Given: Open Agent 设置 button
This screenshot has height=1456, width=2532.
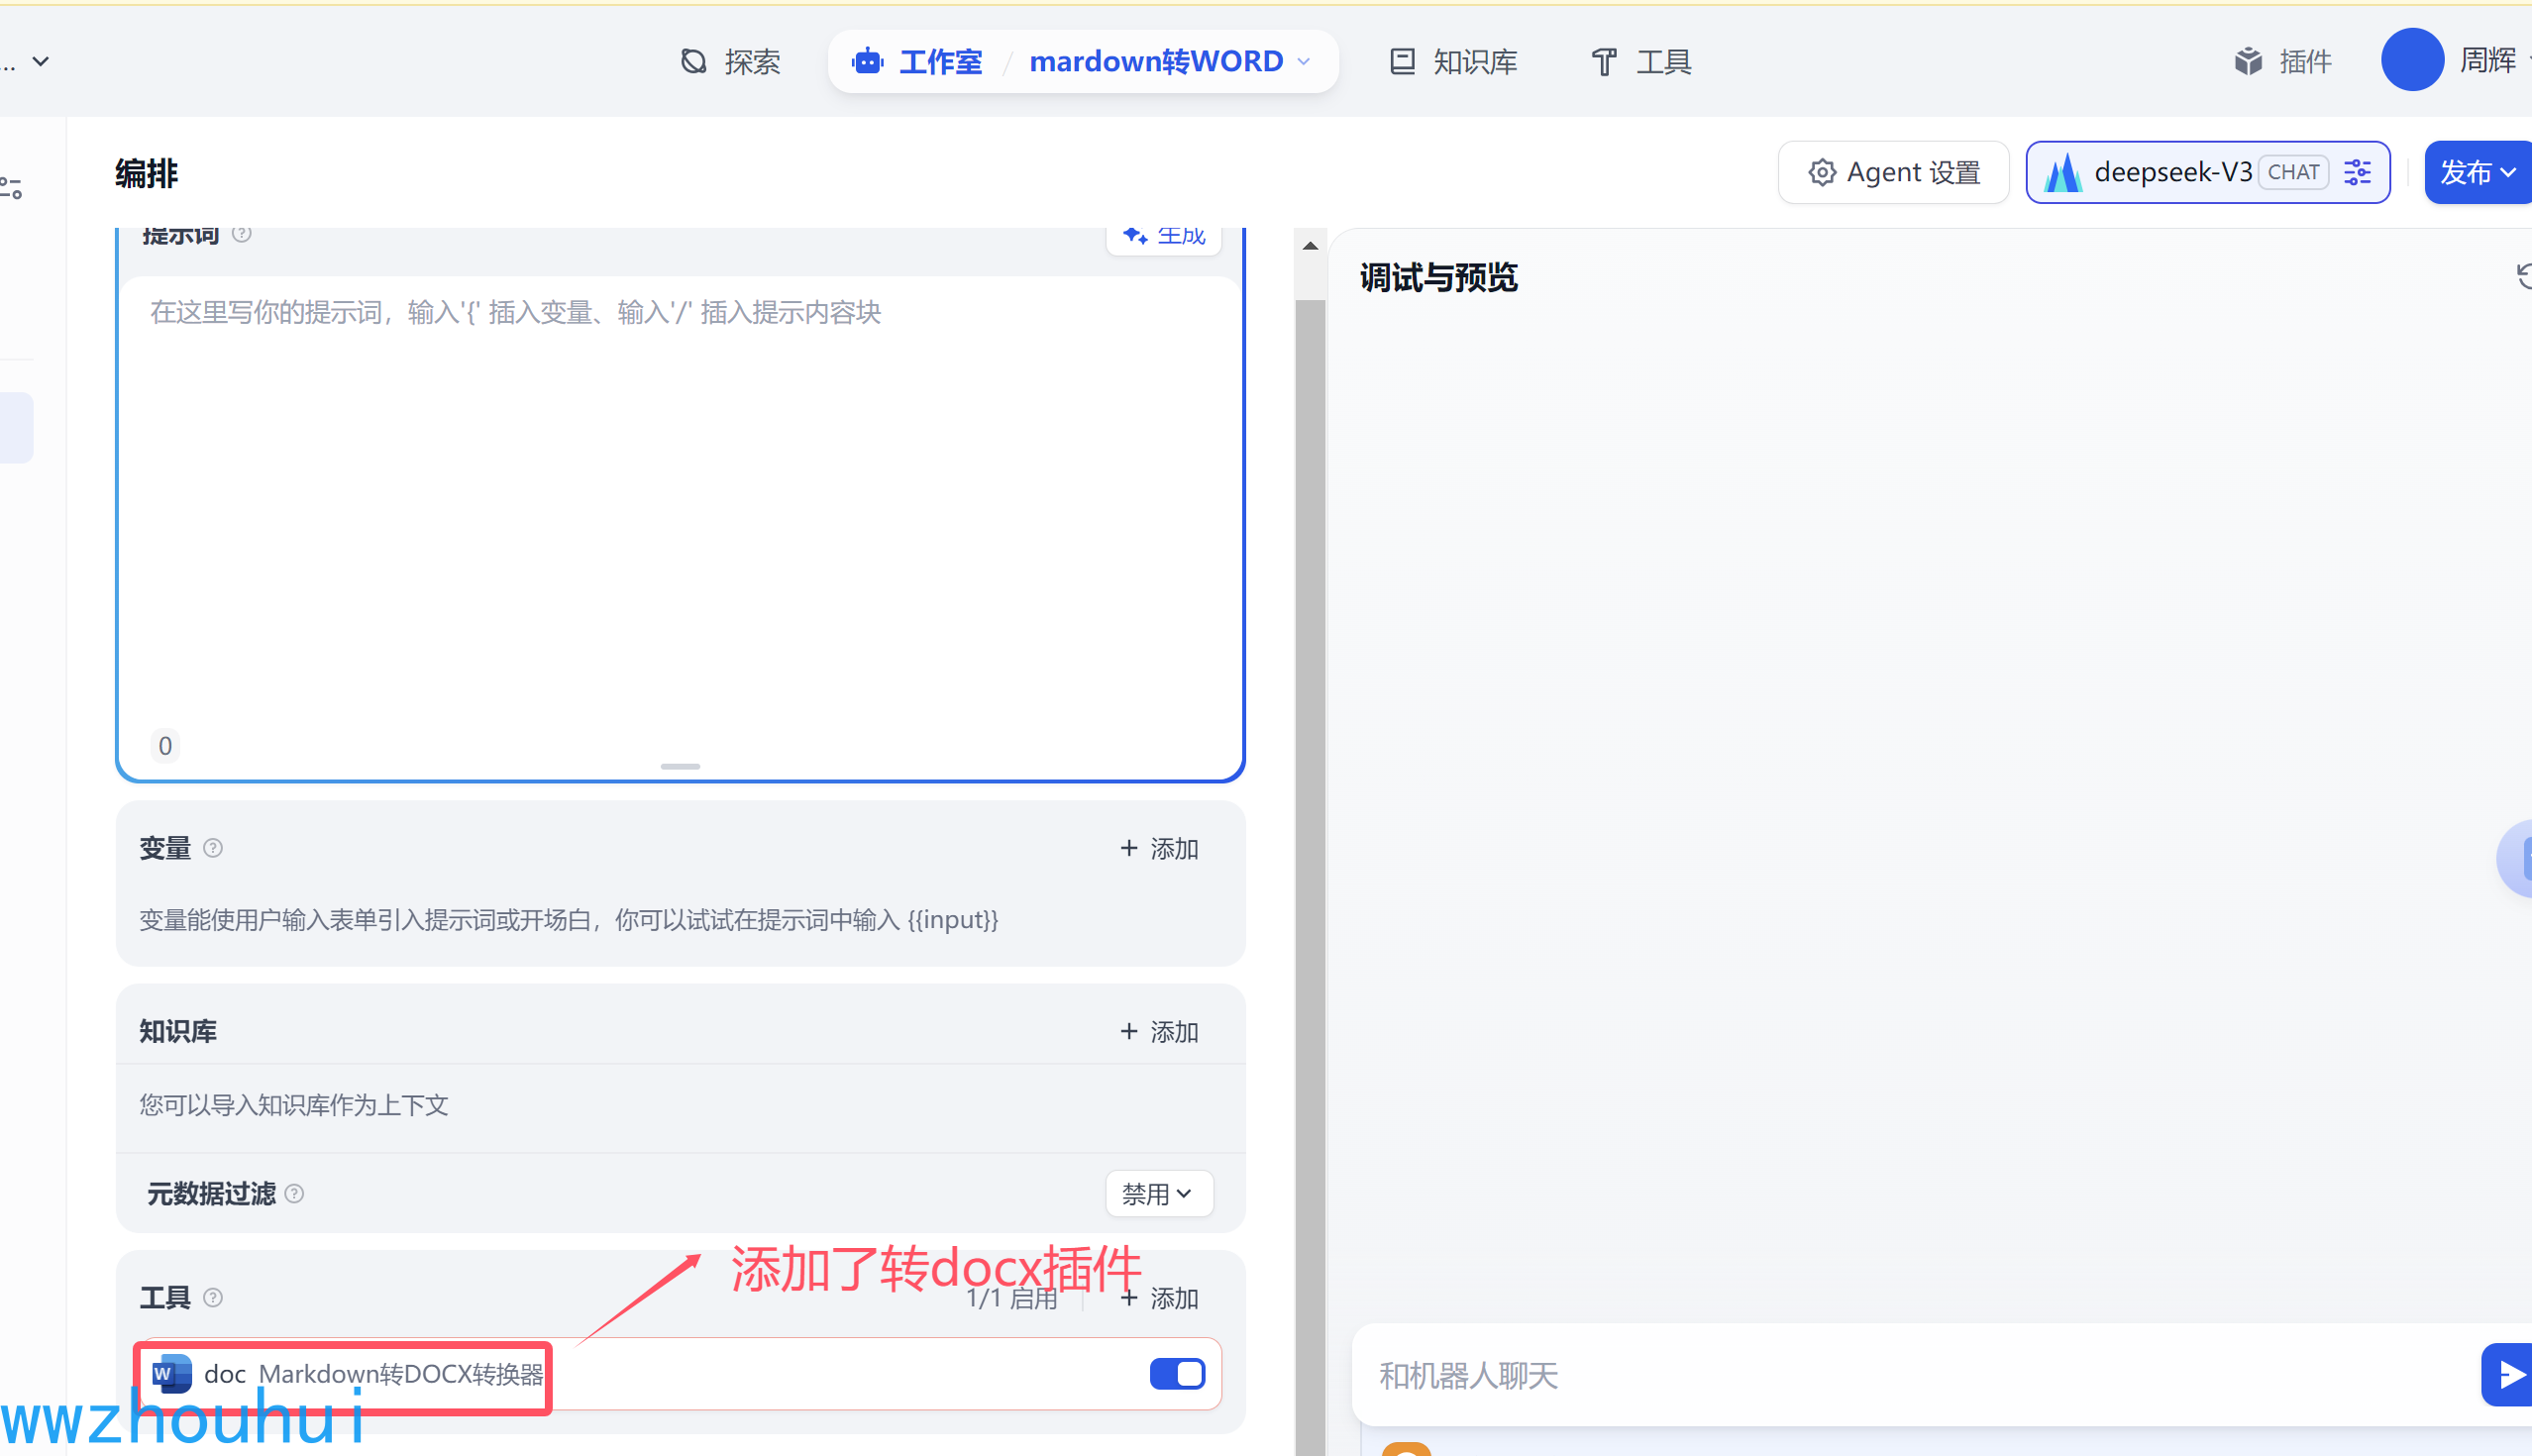Looking at the screenshot, I should [1893, 172].
